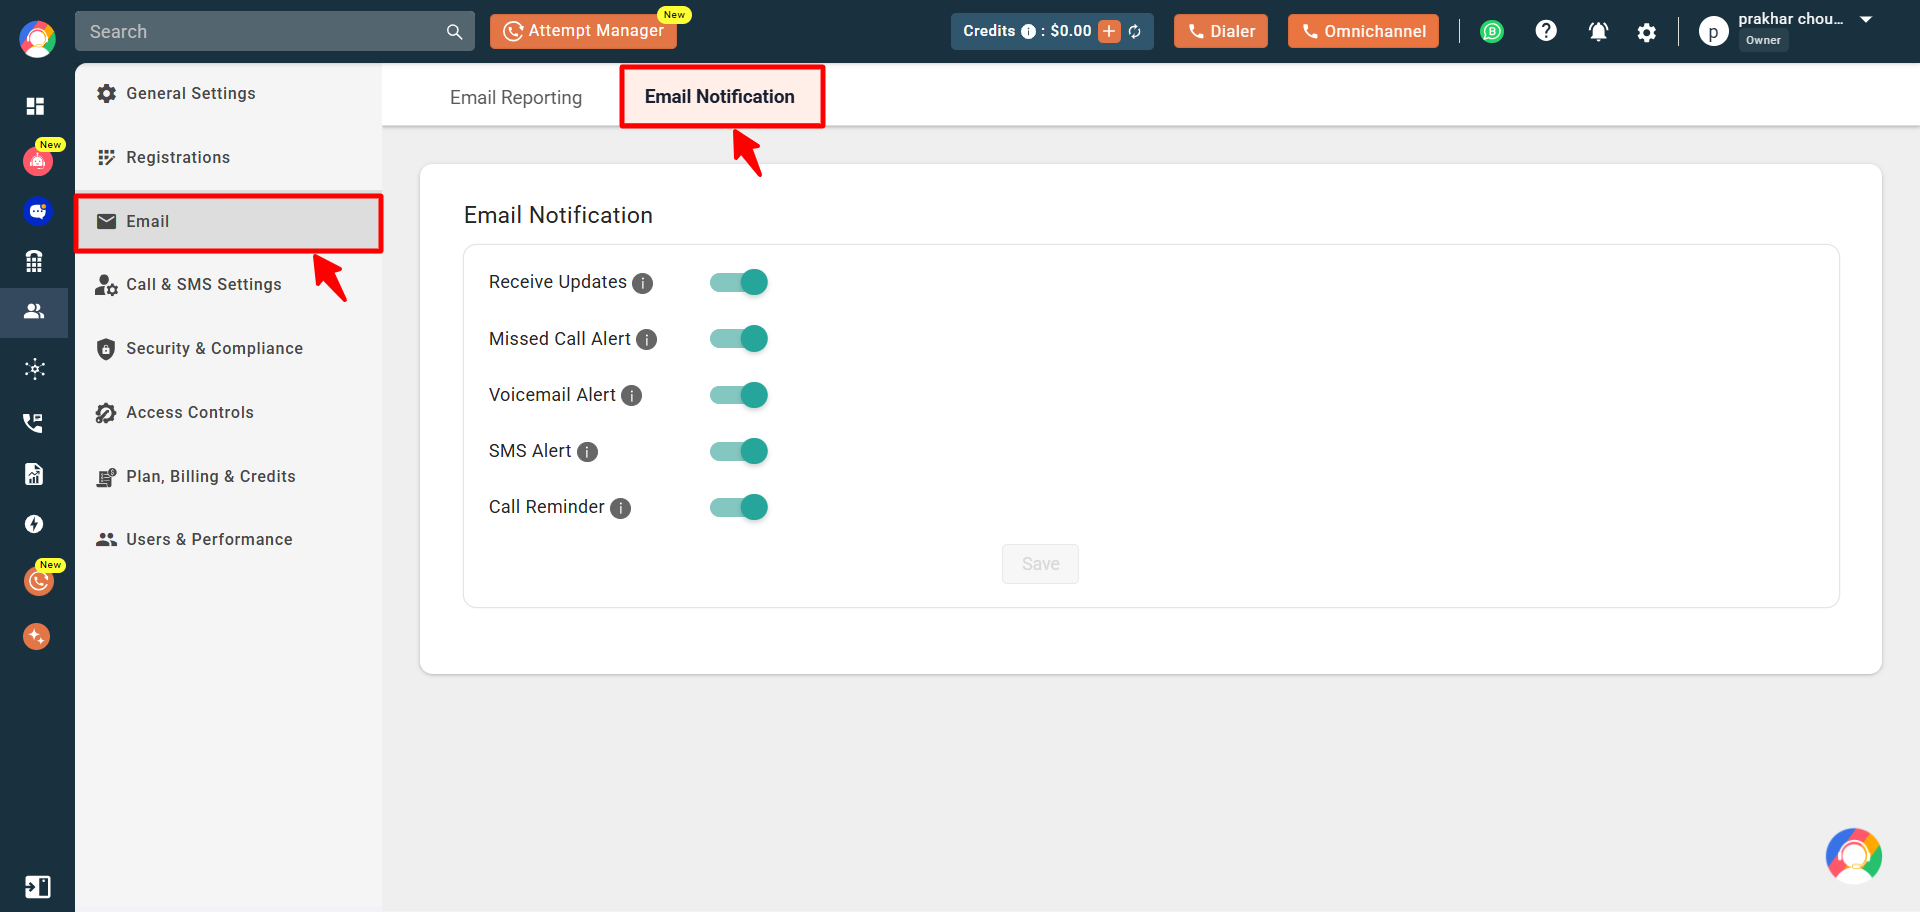Select the contacts people icon in rail
The height and width of the screenshot is (912, 1920).
(34, 311)
